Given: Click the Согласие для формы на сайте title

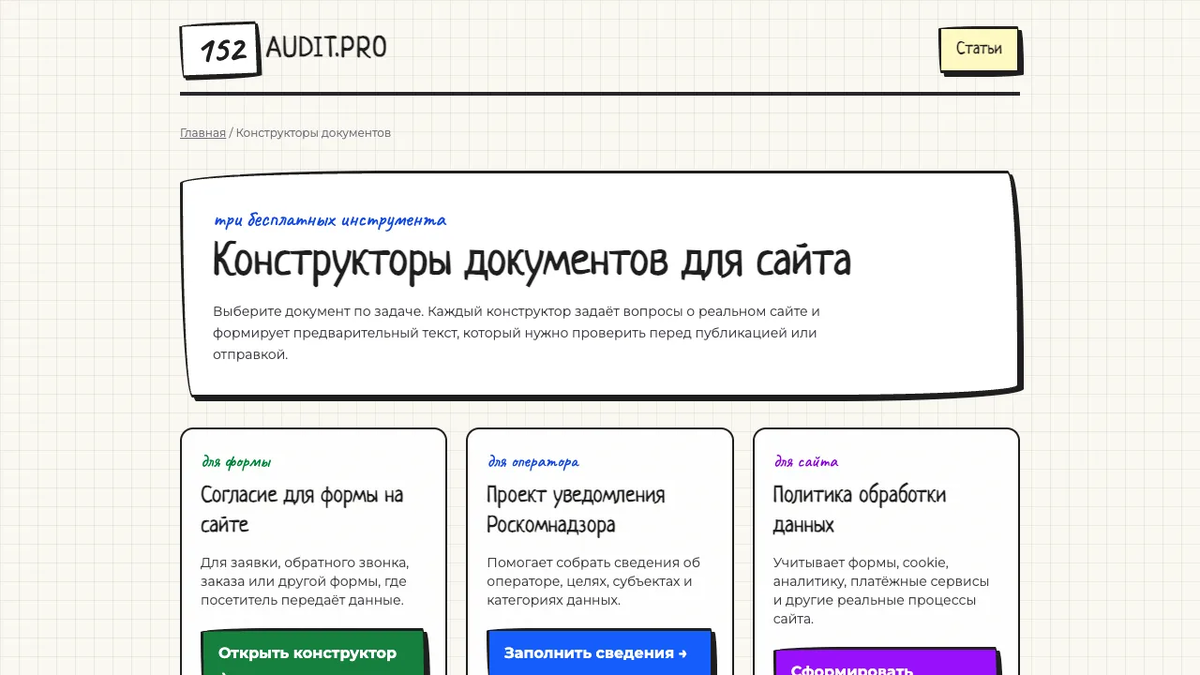Looking at the screenshot, I should pos(302,510).
